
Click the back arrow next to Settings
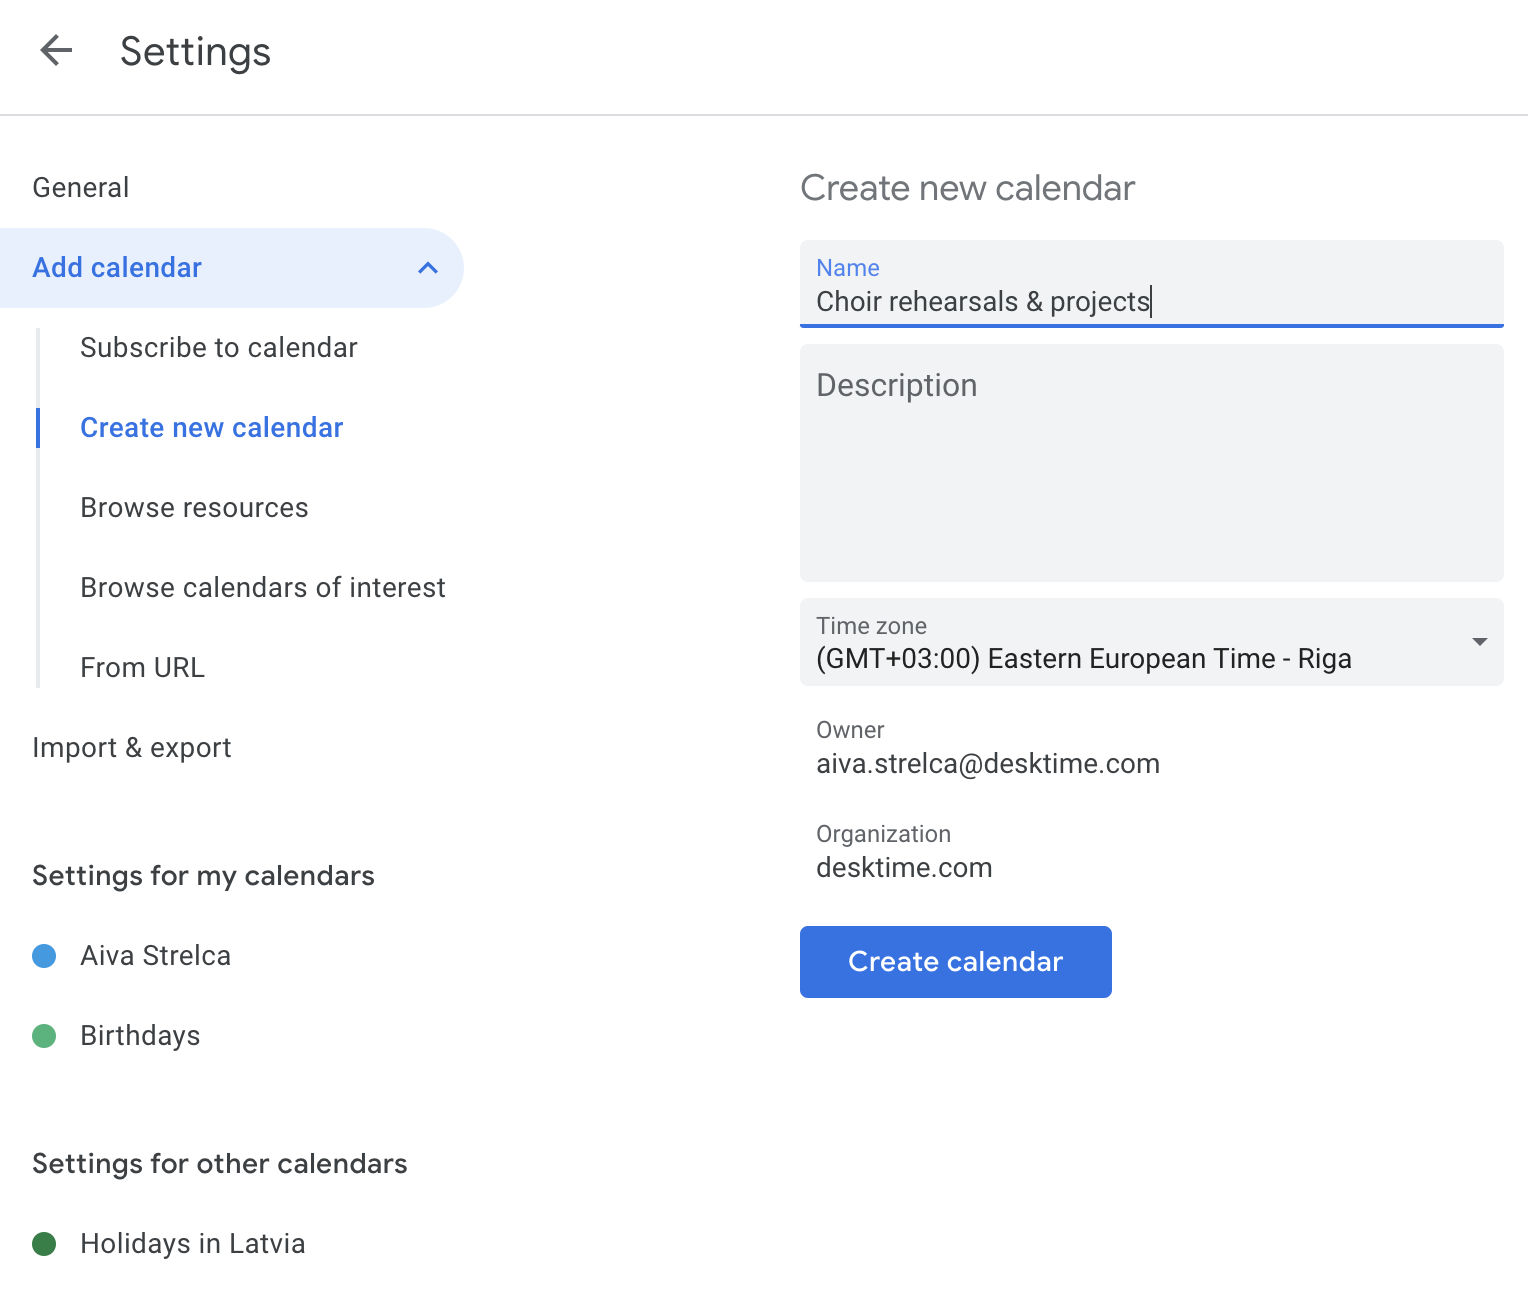56,50
